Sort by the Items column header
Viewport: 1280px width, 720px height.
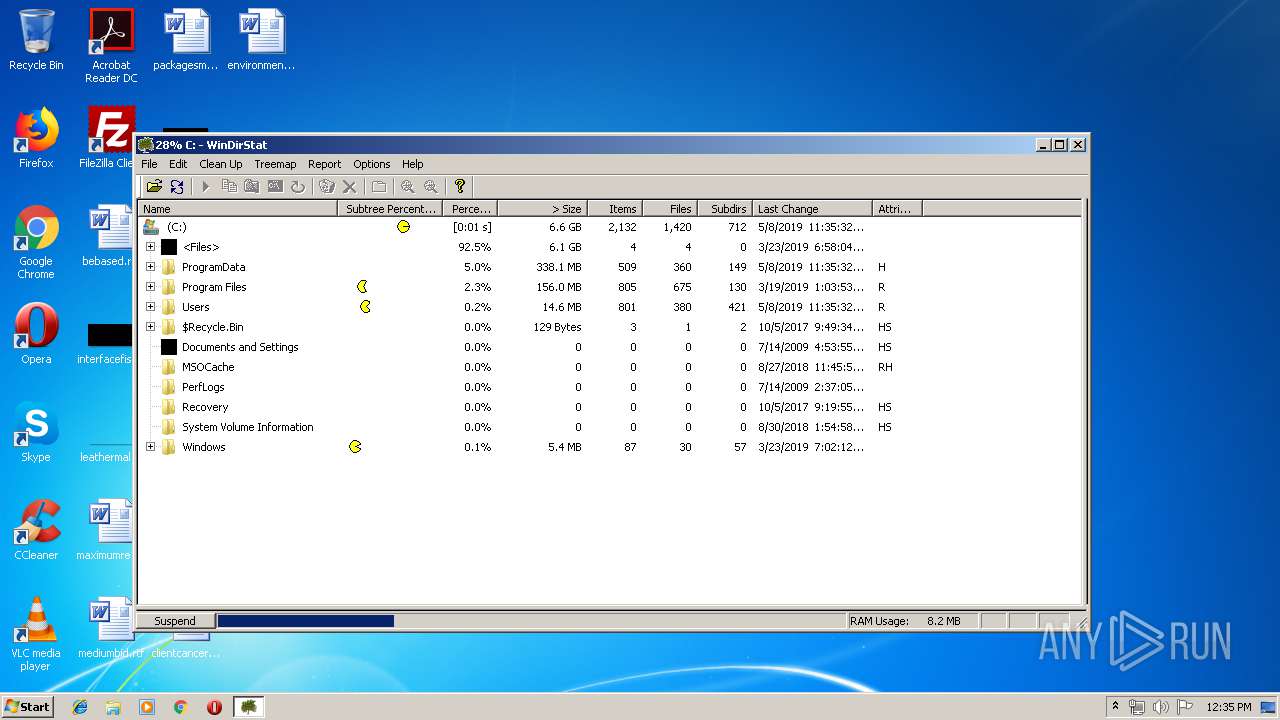613,209
